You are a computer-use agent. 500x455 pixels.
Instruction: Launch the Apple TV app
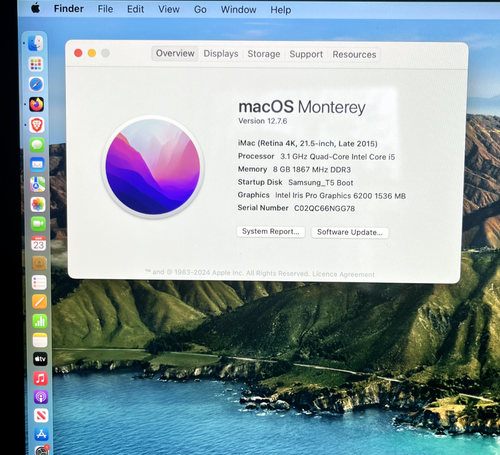click(40, 359)
